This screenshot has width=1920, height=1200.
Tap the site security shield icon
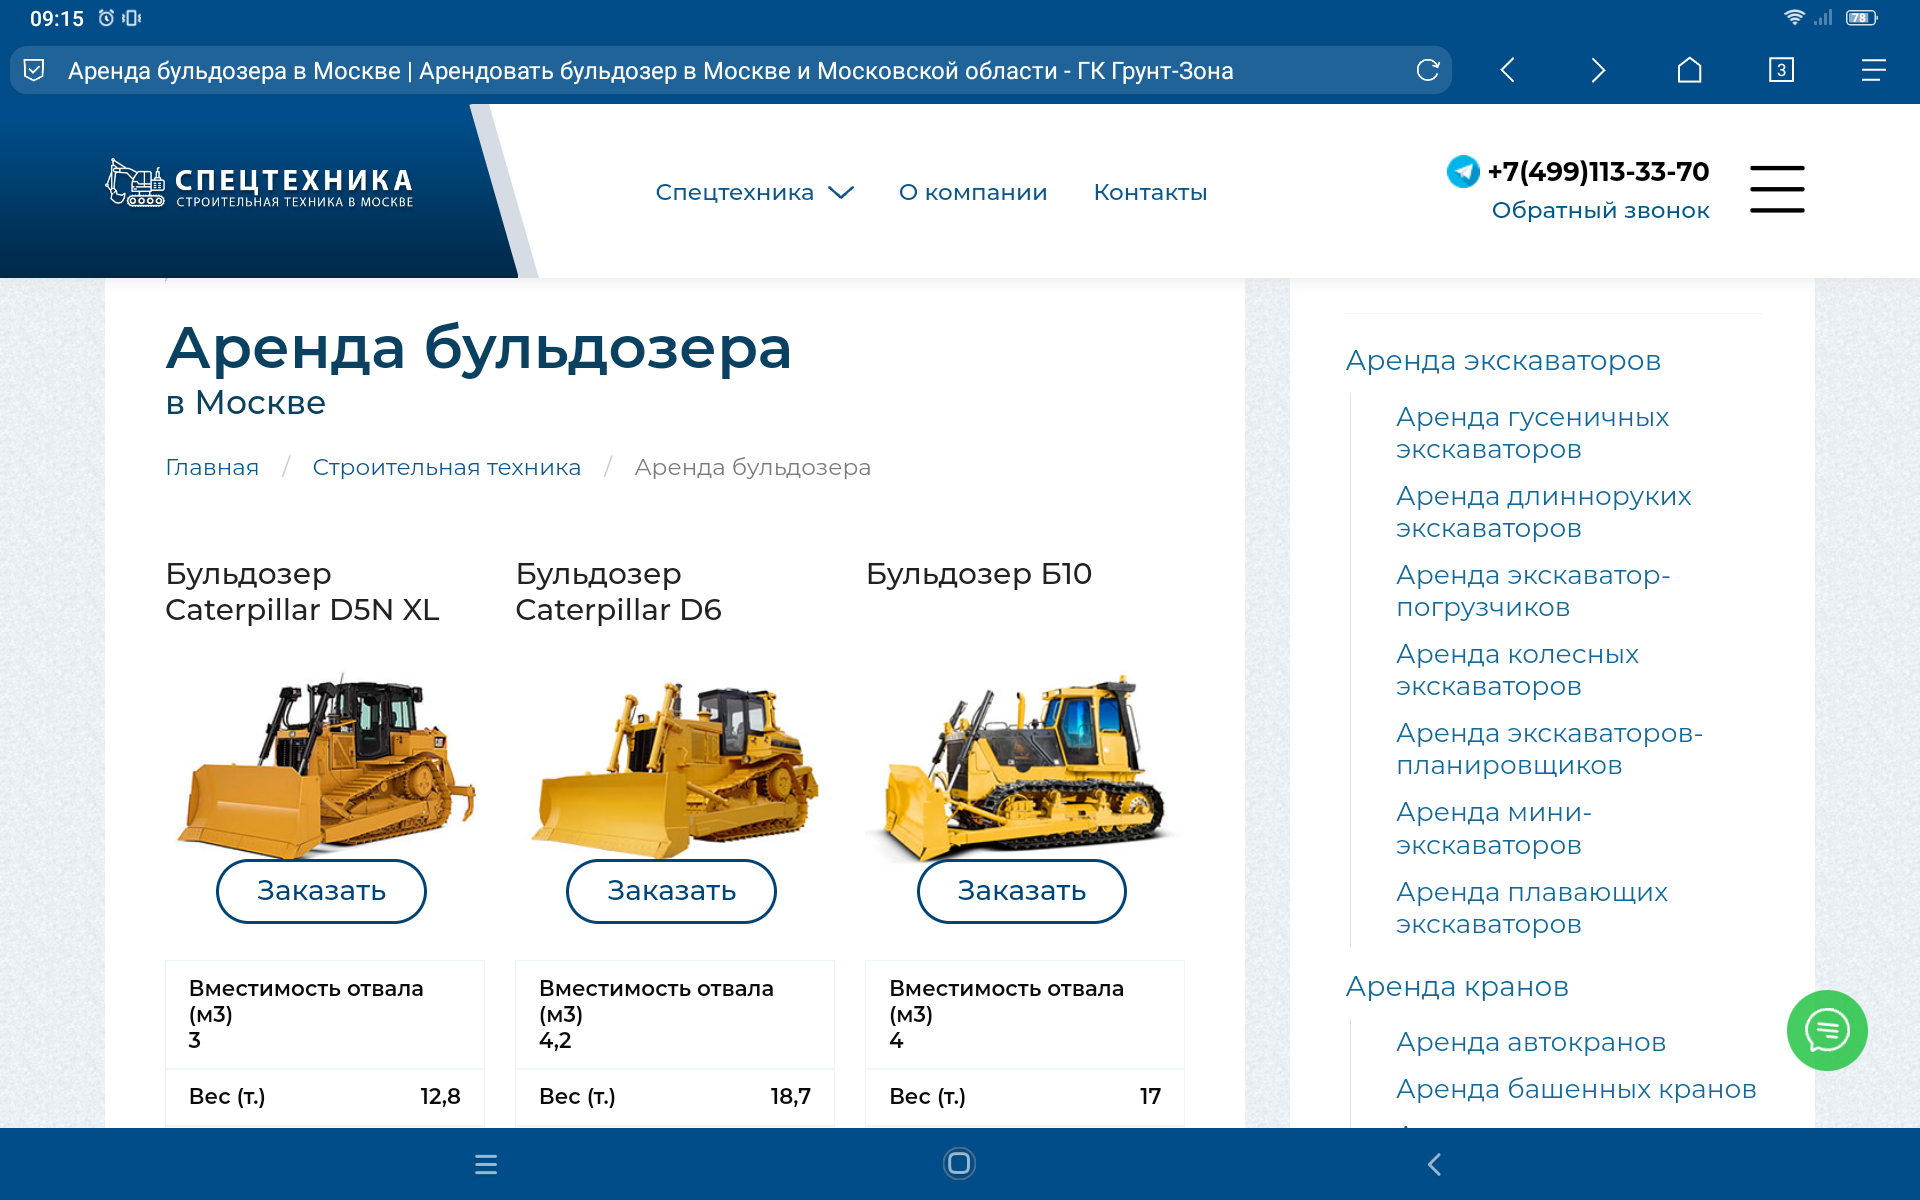point(34,70)
